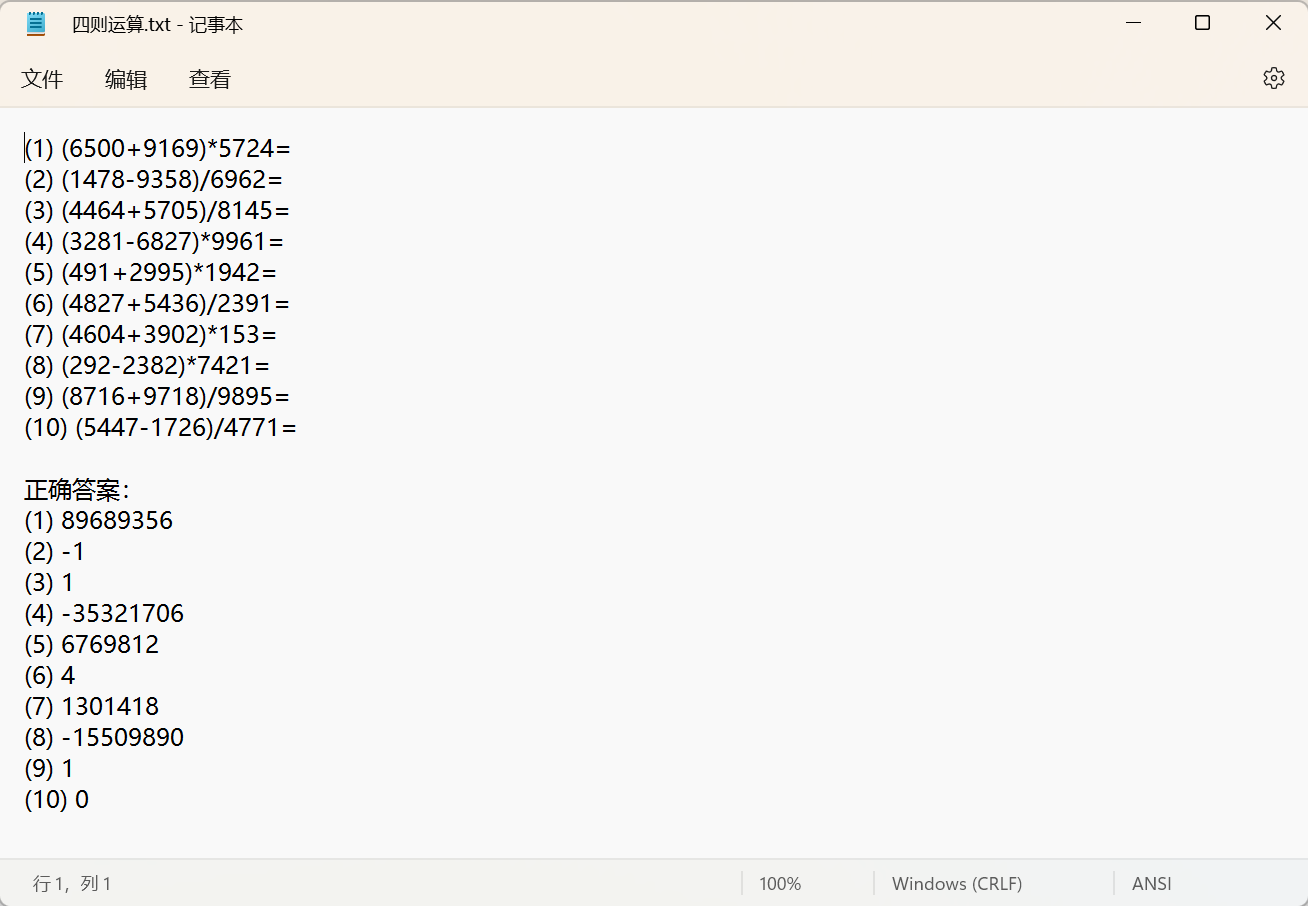Minimize the Notepad window

click(x=1133, y=23)
